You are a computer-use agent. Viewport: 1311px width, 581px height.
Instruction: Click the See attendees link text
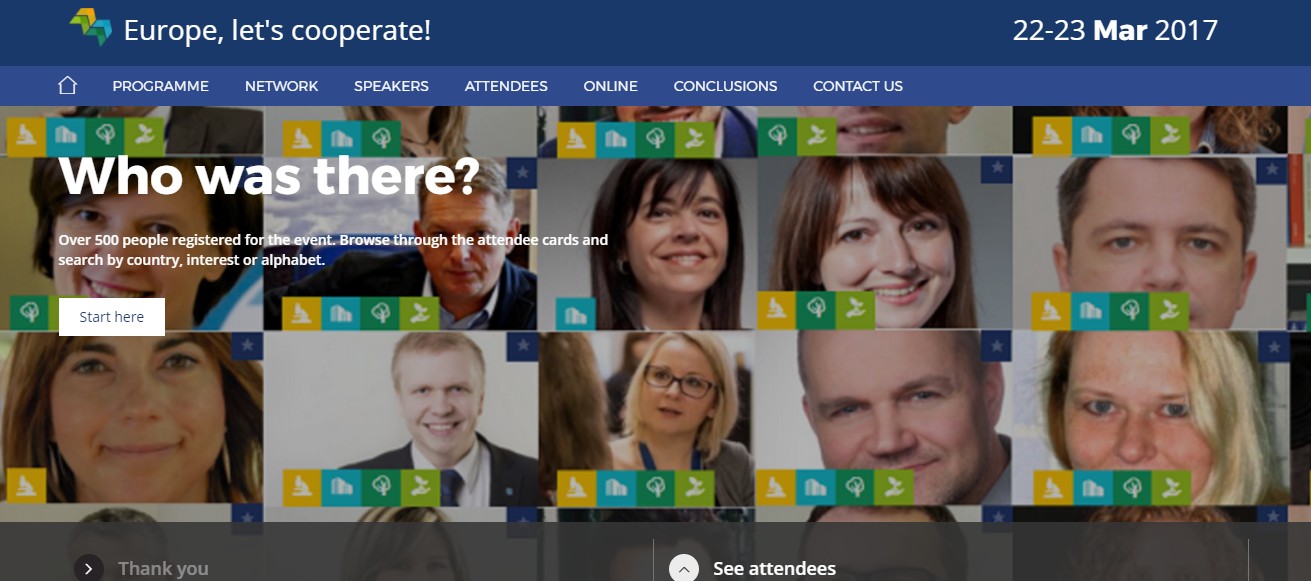point(774,569)
